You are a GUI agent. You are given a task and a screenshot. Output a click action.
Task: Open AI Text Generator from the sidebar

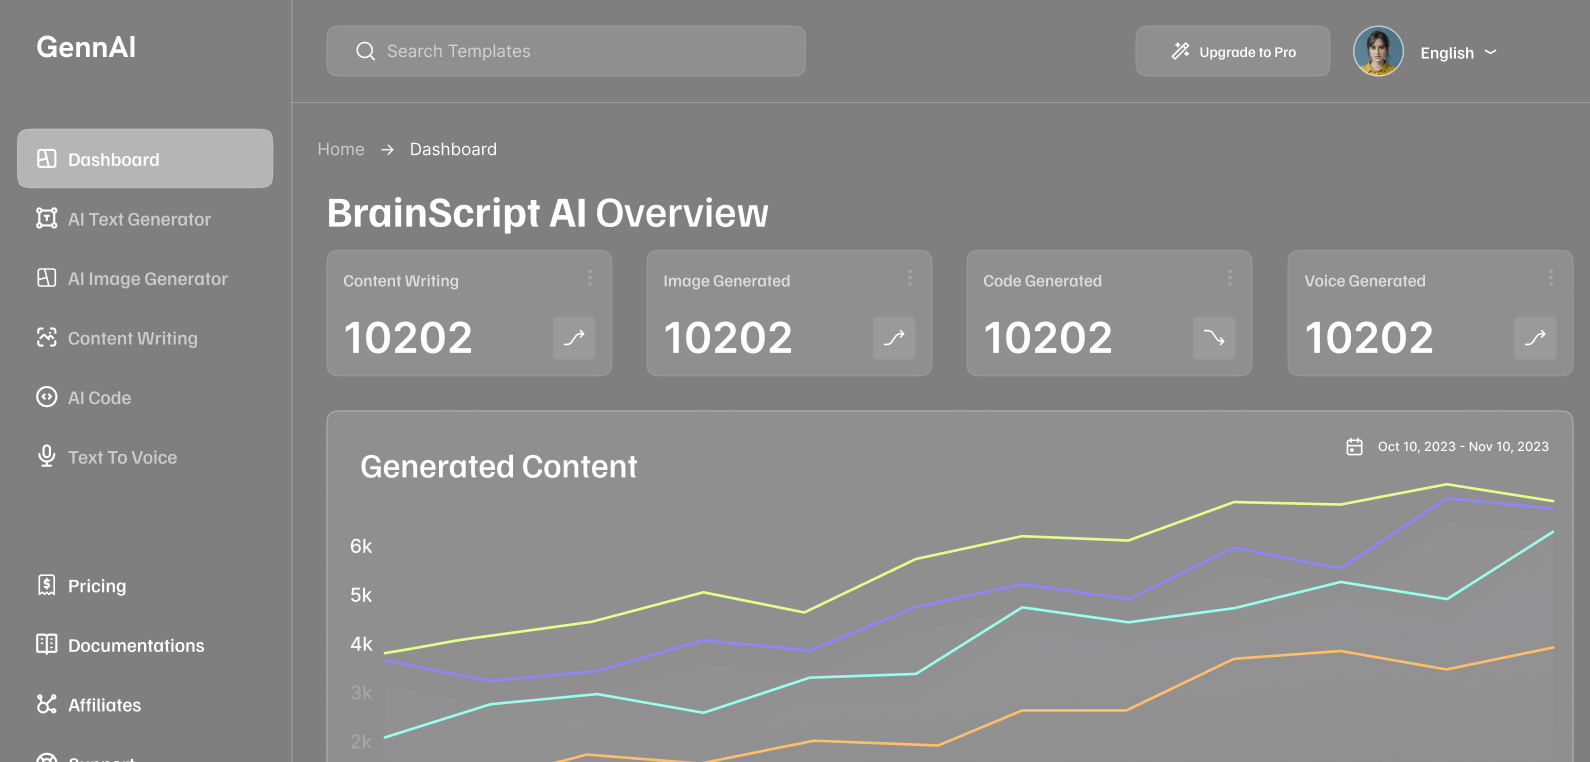click(x=139, y=219)
